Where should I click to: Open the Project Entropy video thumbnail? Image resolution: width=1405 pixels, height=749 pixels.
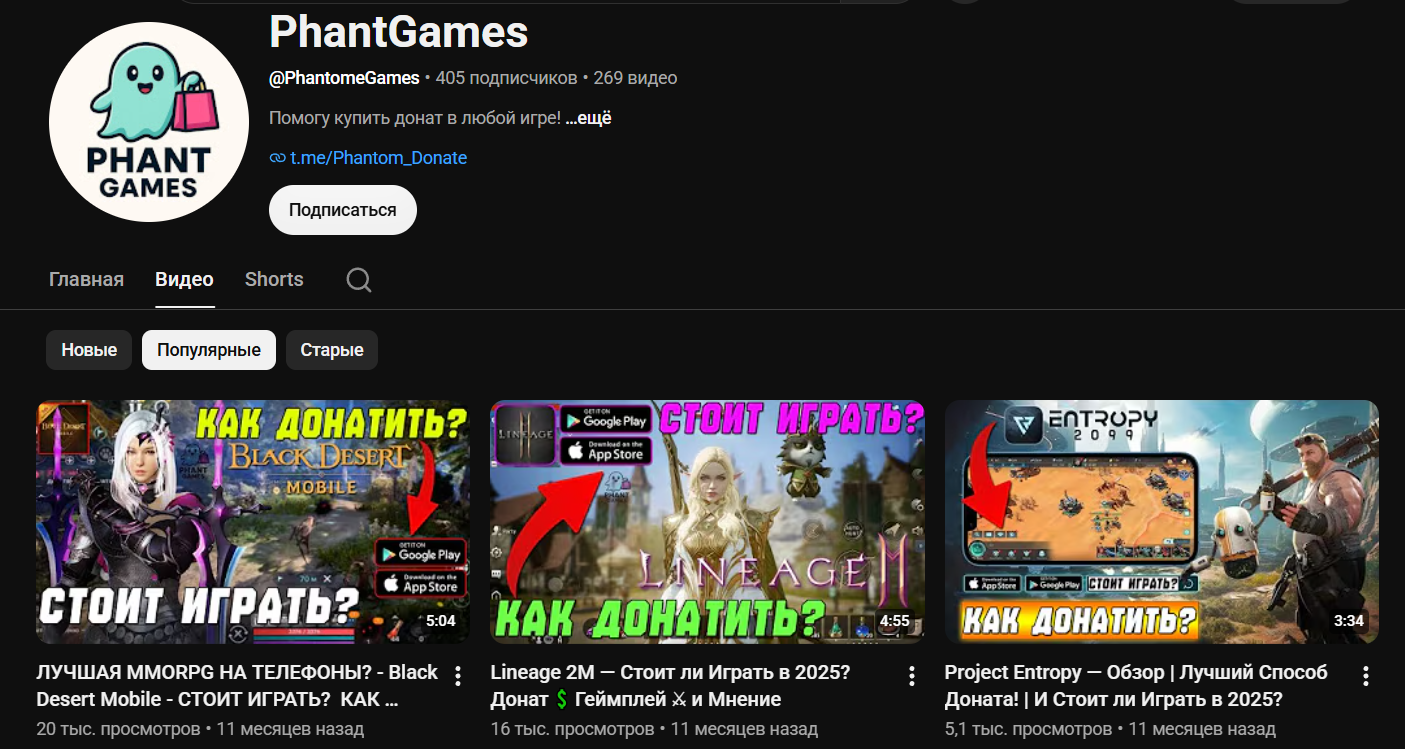pos(1162,522)
